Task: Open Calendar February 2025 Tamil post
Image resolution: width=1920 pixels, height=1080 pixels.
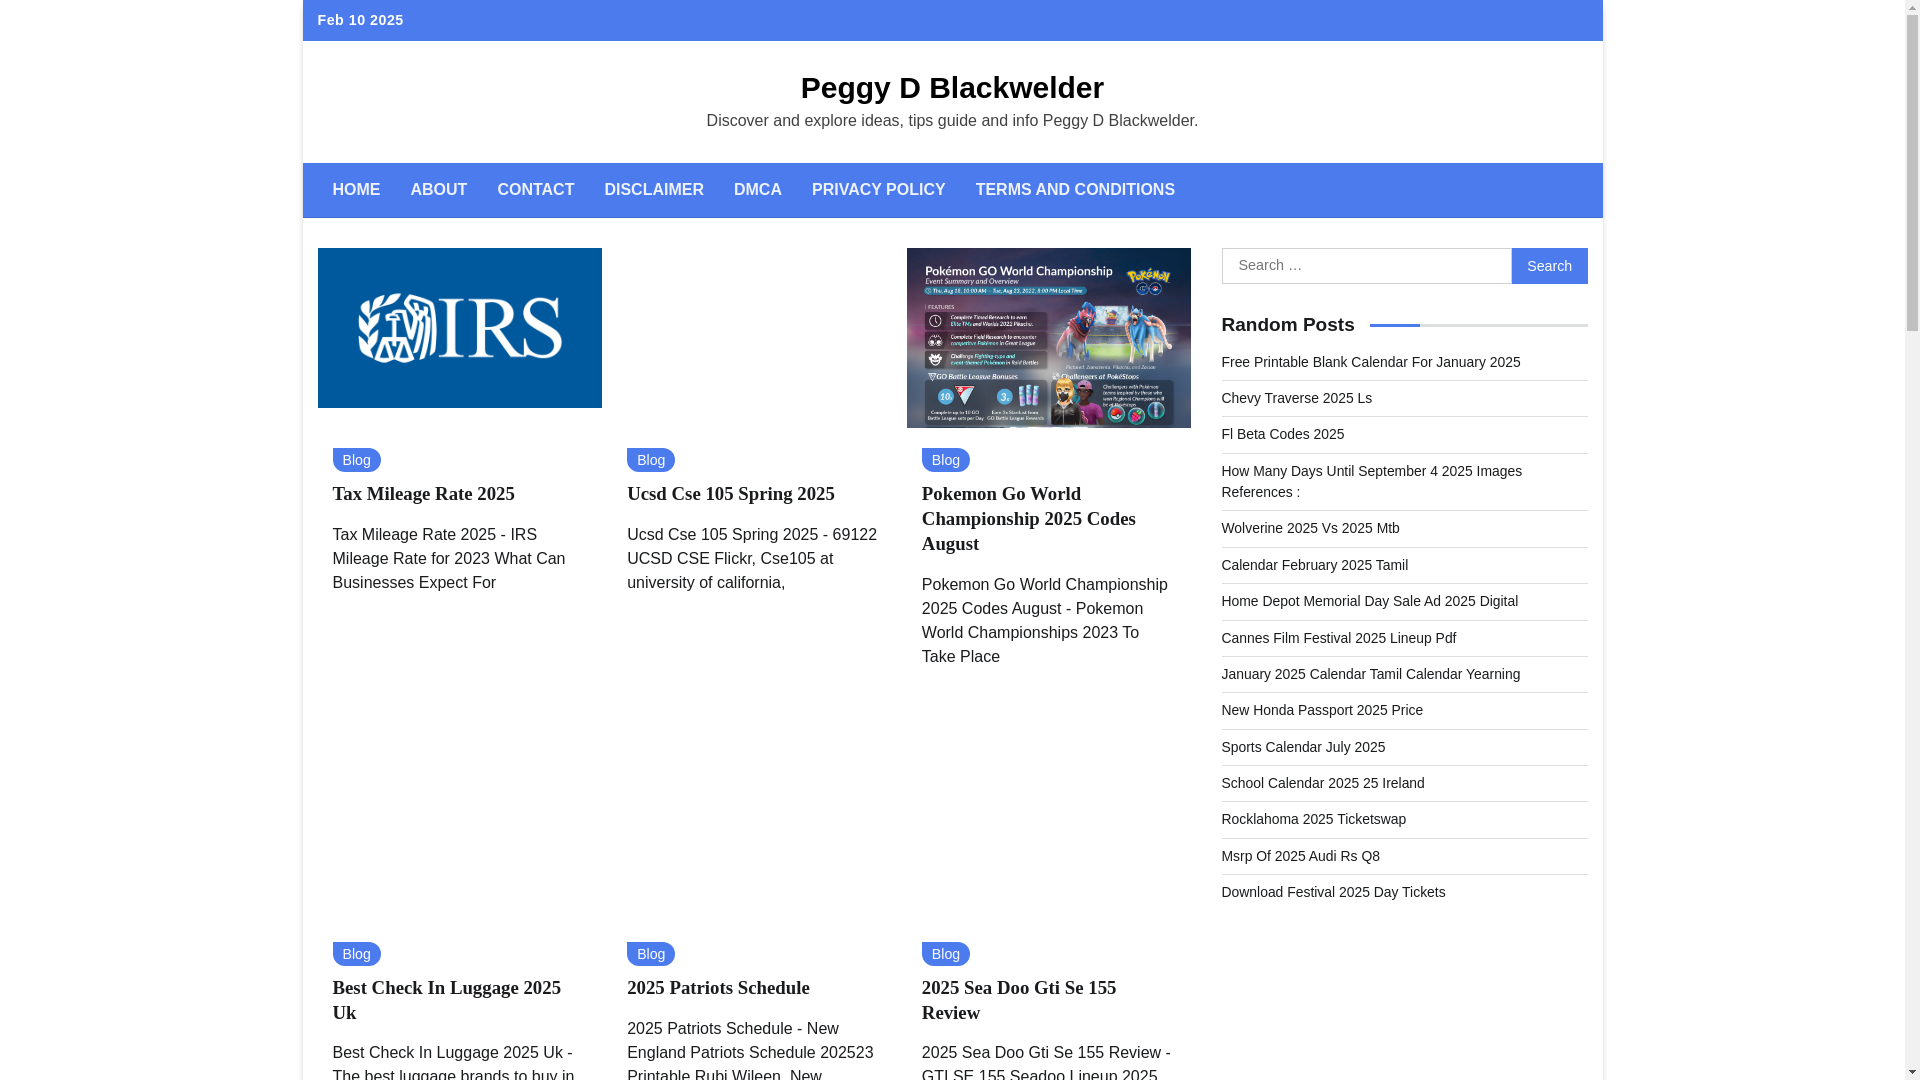Action: [1315, 565]
